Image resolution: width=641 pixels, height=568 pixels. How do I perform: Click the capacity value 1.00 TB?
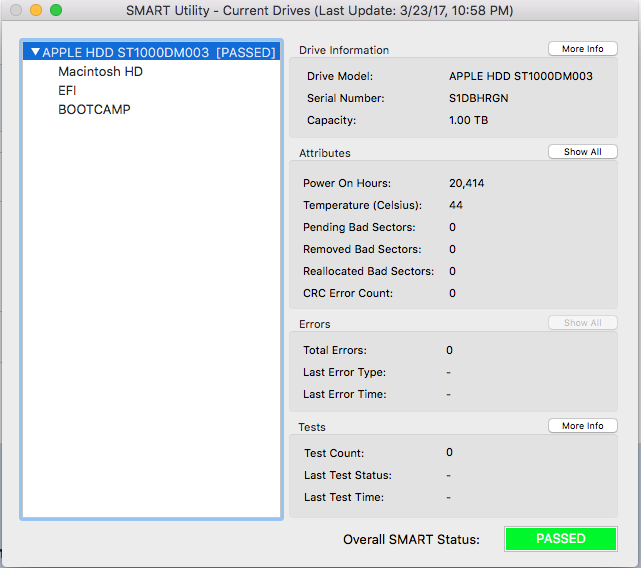pos(468,120)
